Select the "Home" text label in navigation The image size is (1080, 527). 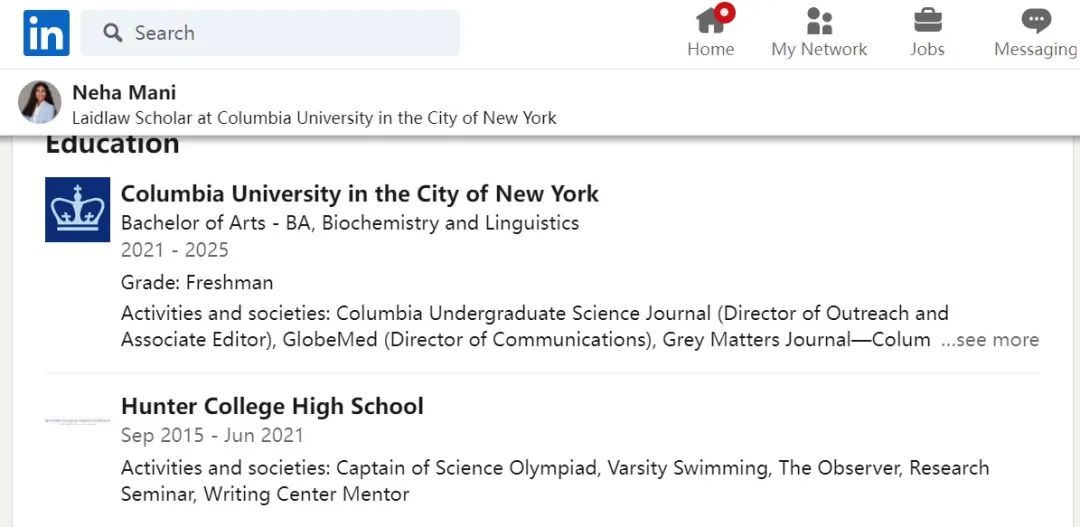coord(710,49)
